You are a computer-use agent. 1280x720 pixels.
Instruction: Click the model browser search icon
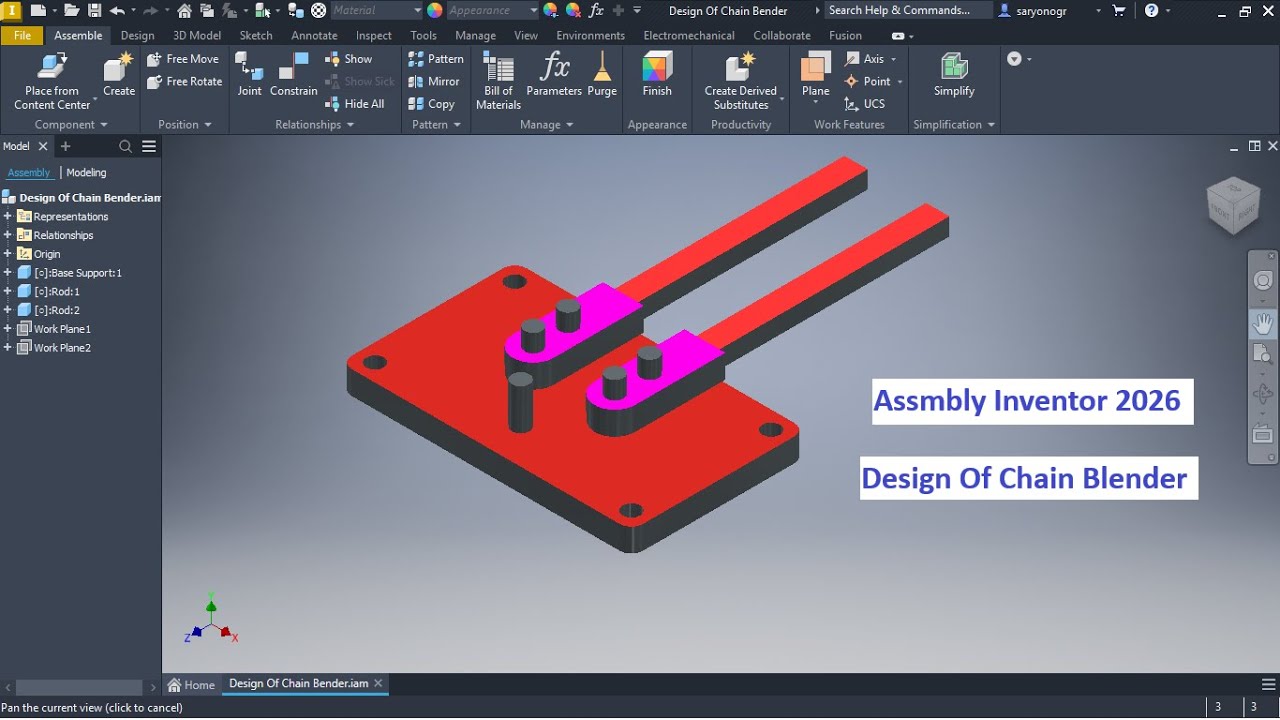tap(126, 147)
